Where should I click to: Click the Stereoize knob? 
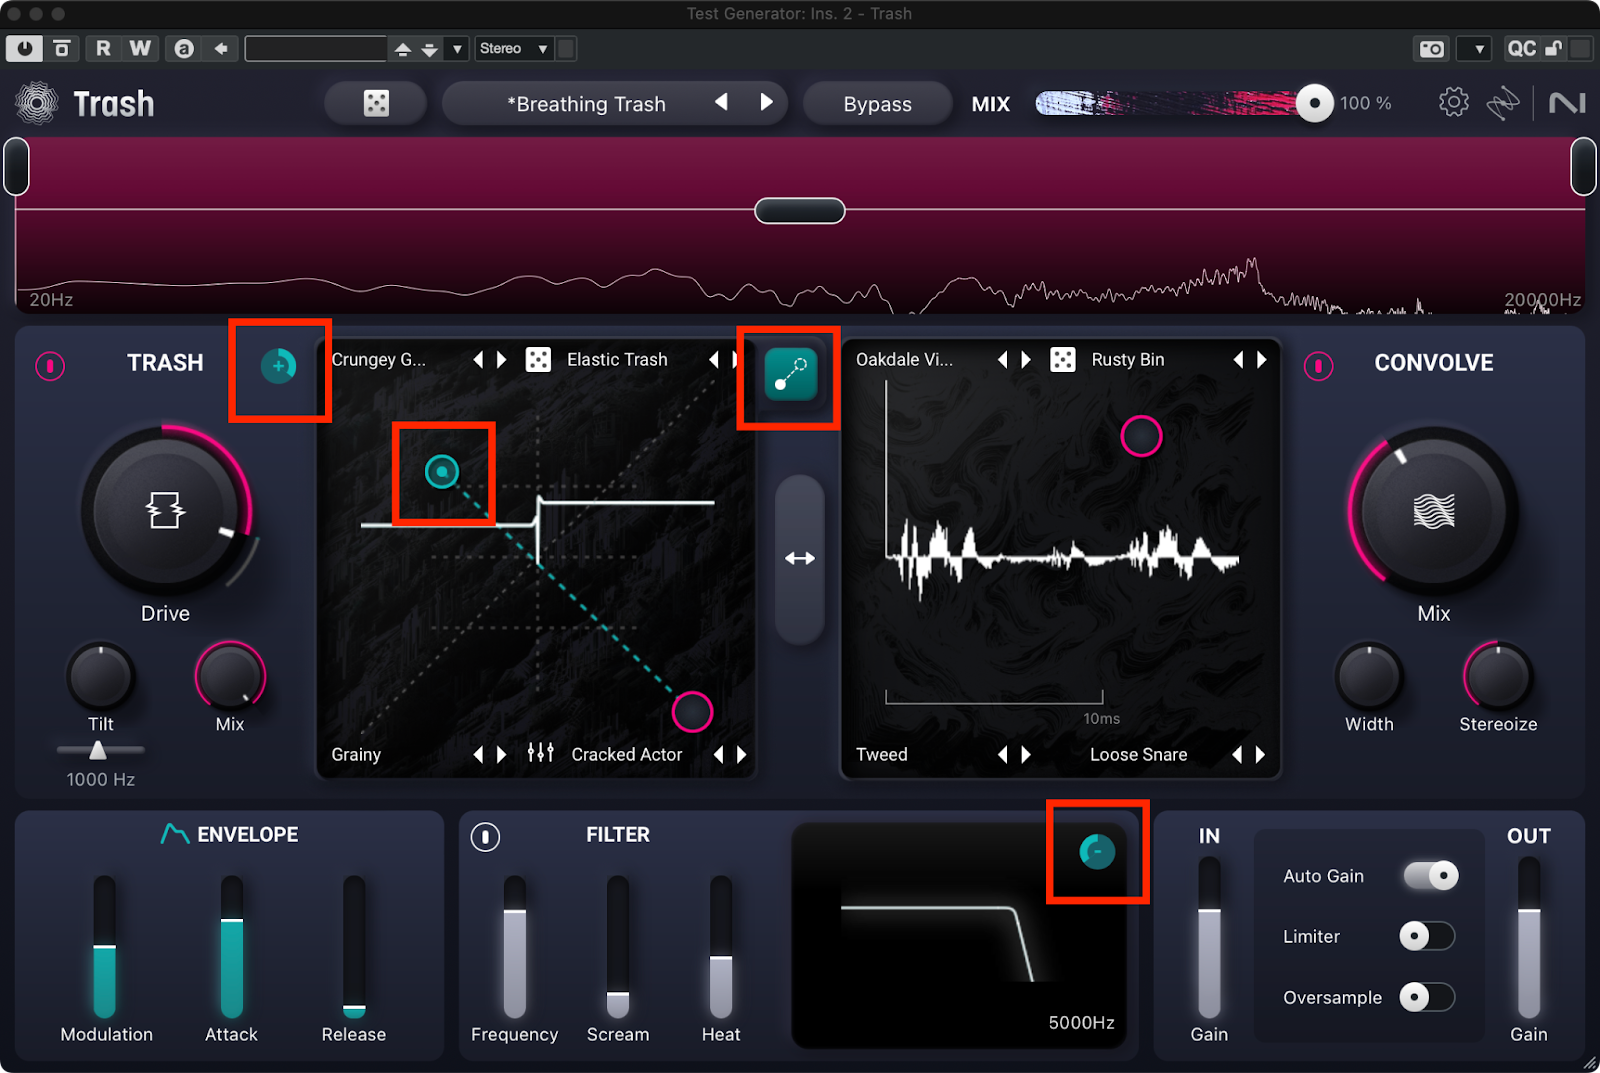pos(1498,677)
